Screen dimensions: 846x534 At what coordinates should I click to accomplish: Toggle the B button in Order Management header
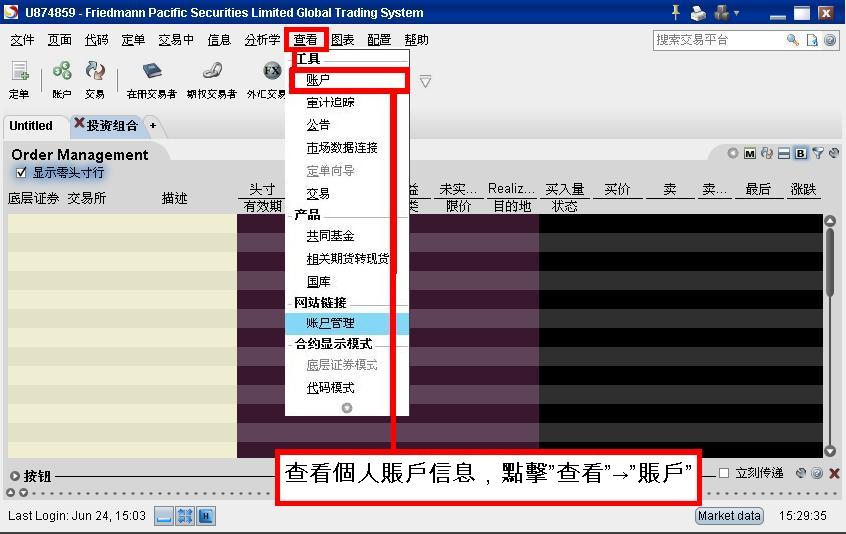(801, 153)
